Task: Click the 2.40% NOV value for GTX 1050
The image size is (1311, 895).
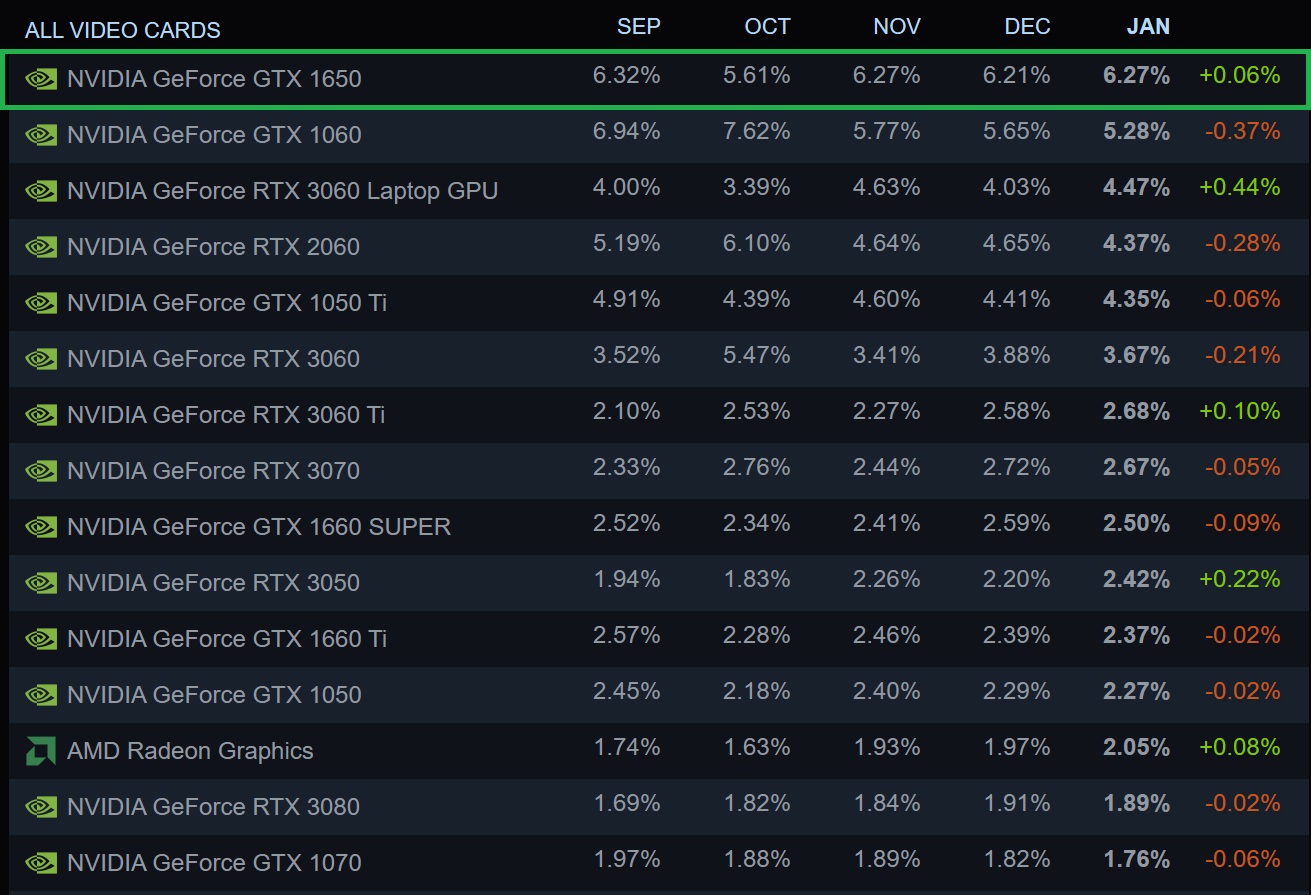Action: coord(887,691)
